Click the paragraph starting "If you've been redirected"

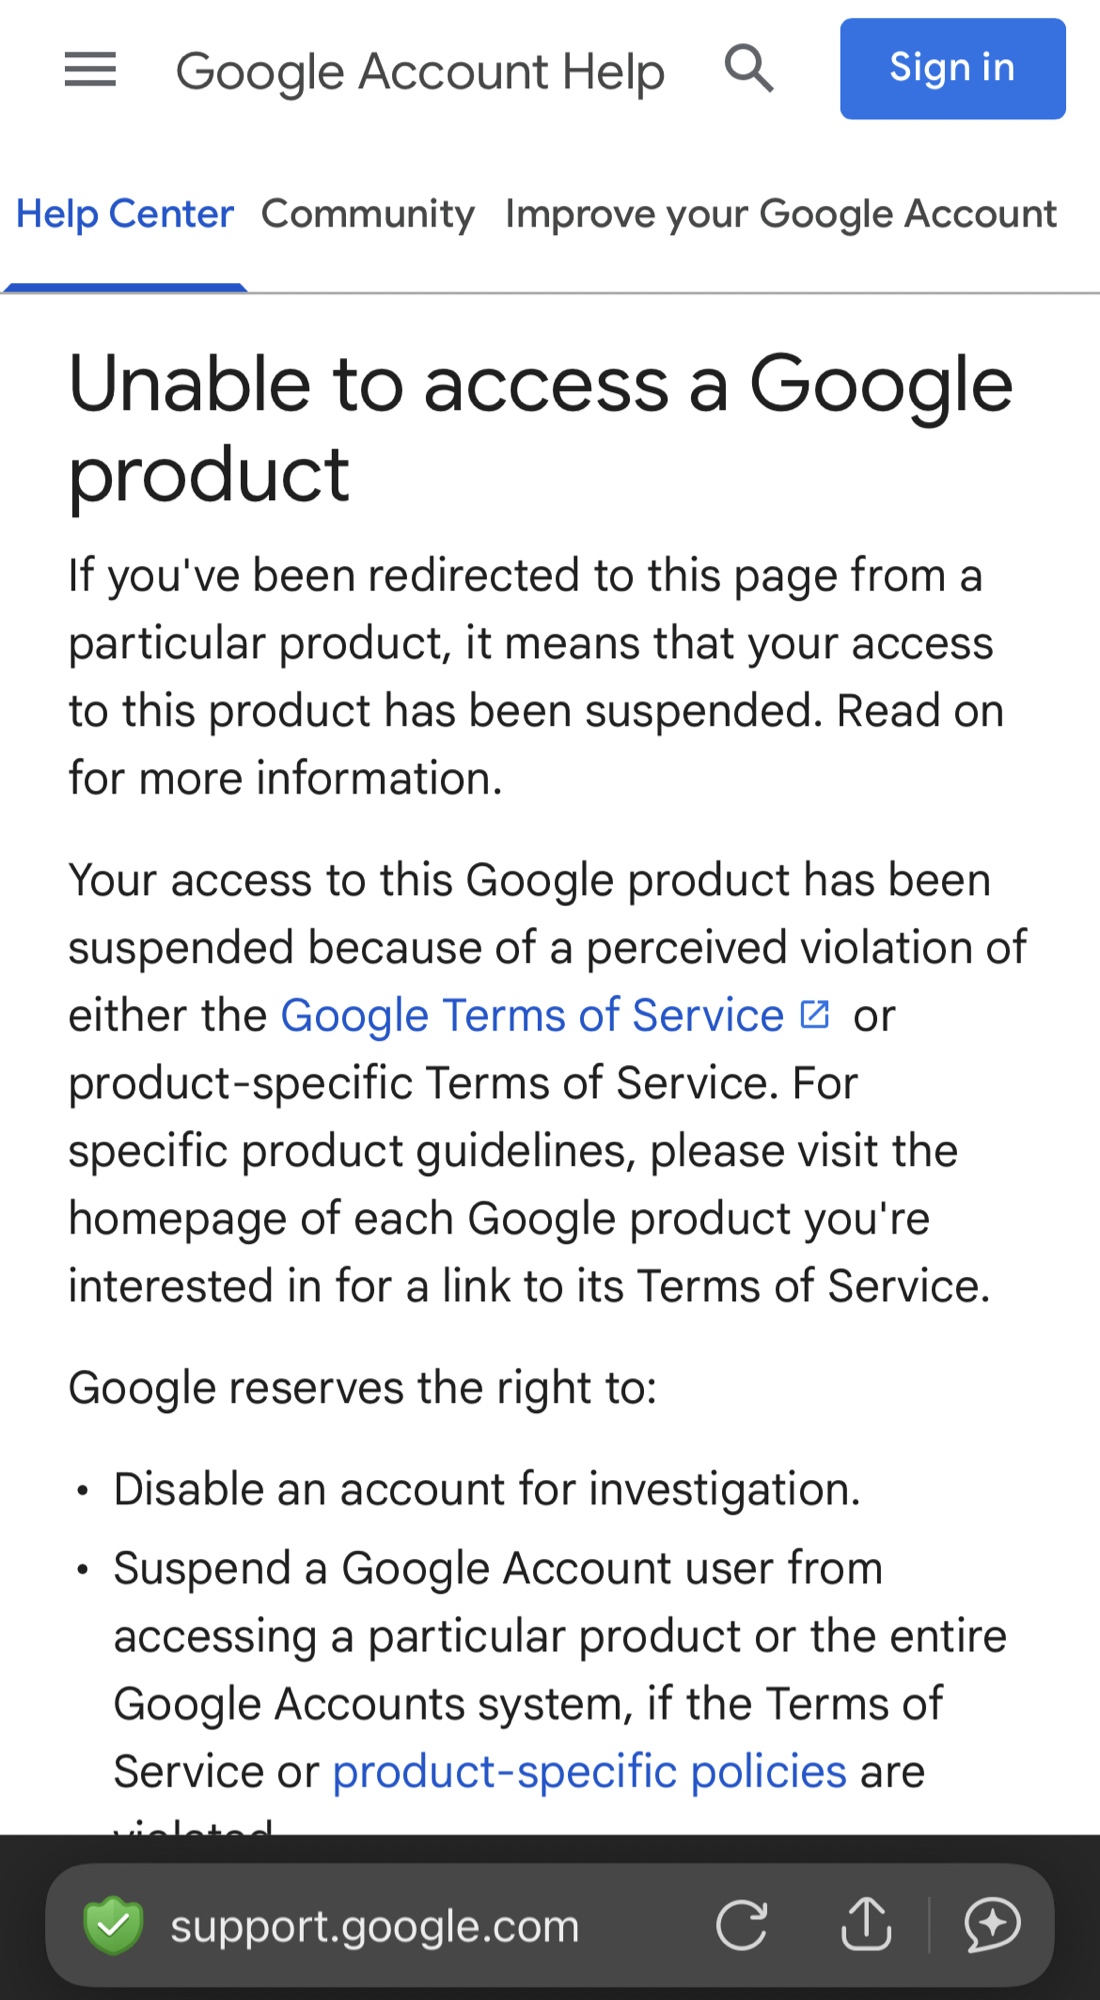click(536, 677)
